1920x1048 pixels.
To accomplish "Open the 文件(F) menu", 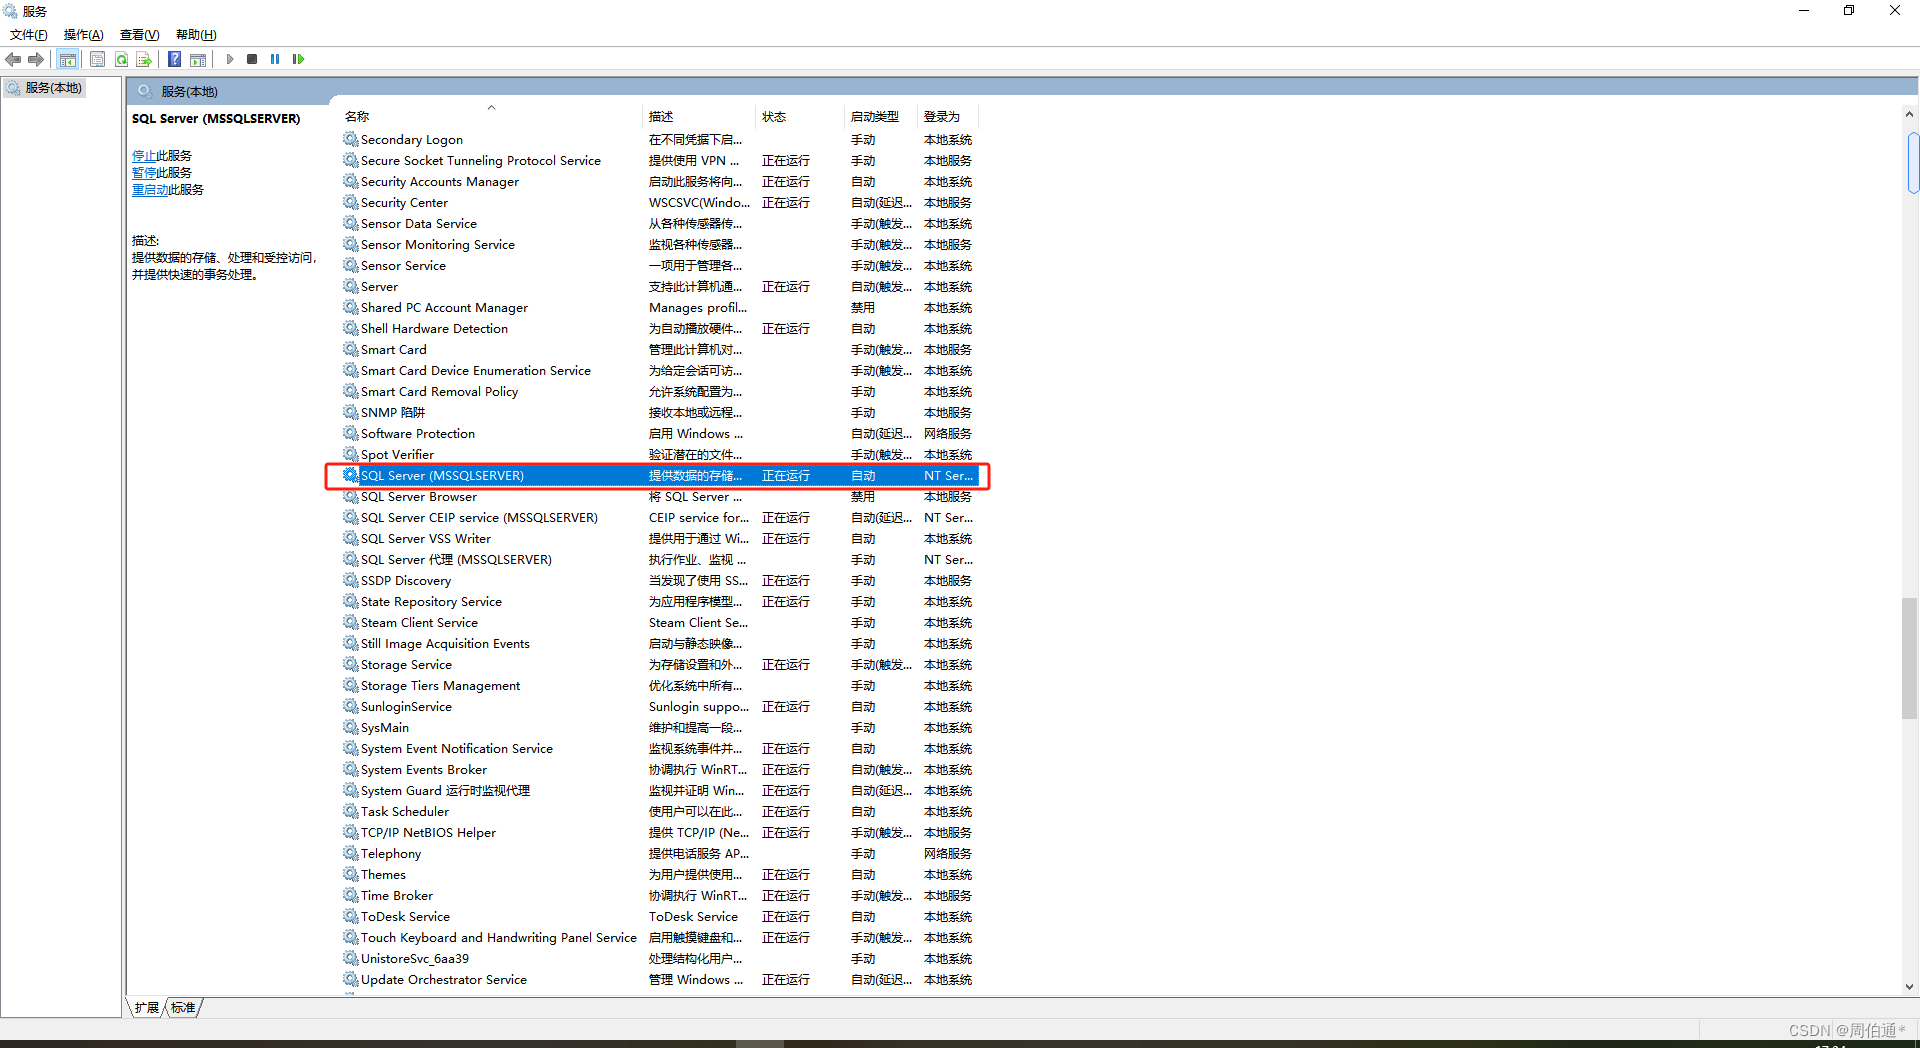I will tap(28, 35).
